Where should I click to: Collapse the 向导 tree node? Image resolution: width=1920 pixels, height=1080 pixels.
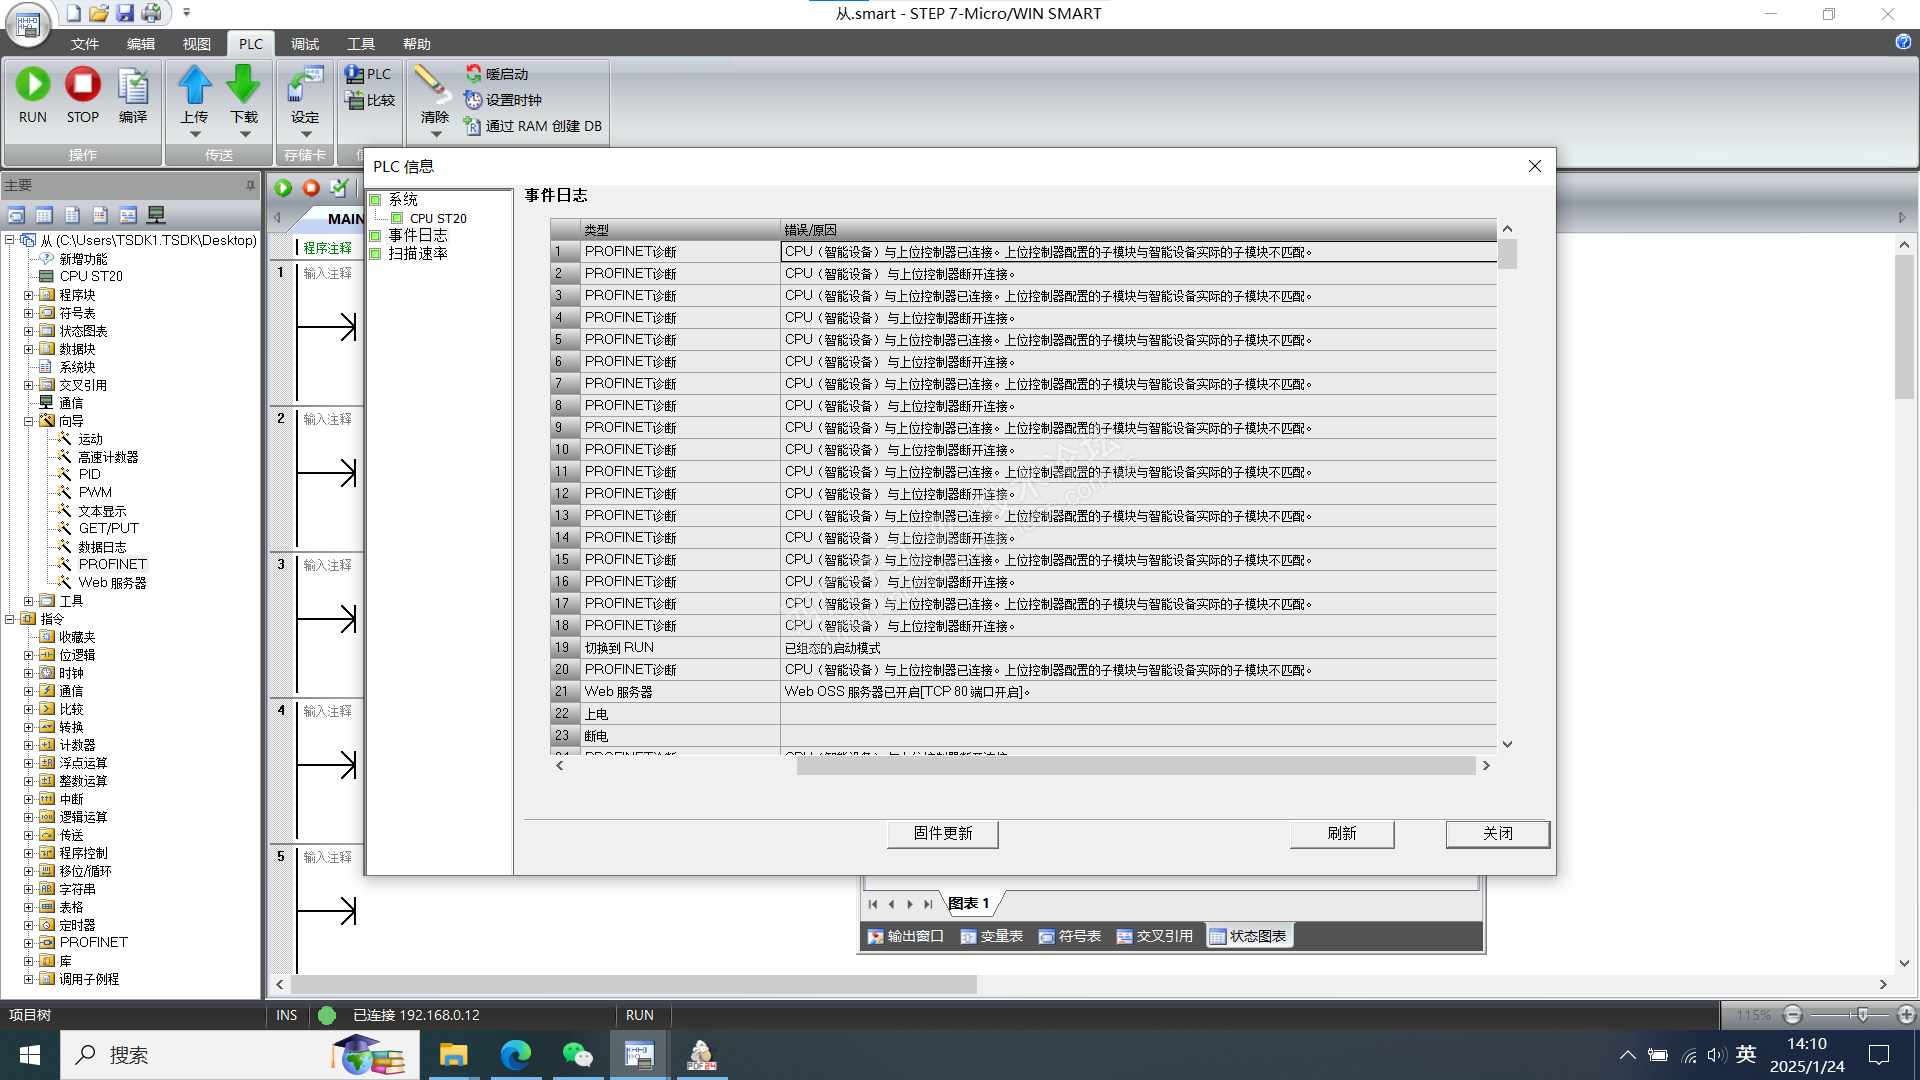[29, 421]
